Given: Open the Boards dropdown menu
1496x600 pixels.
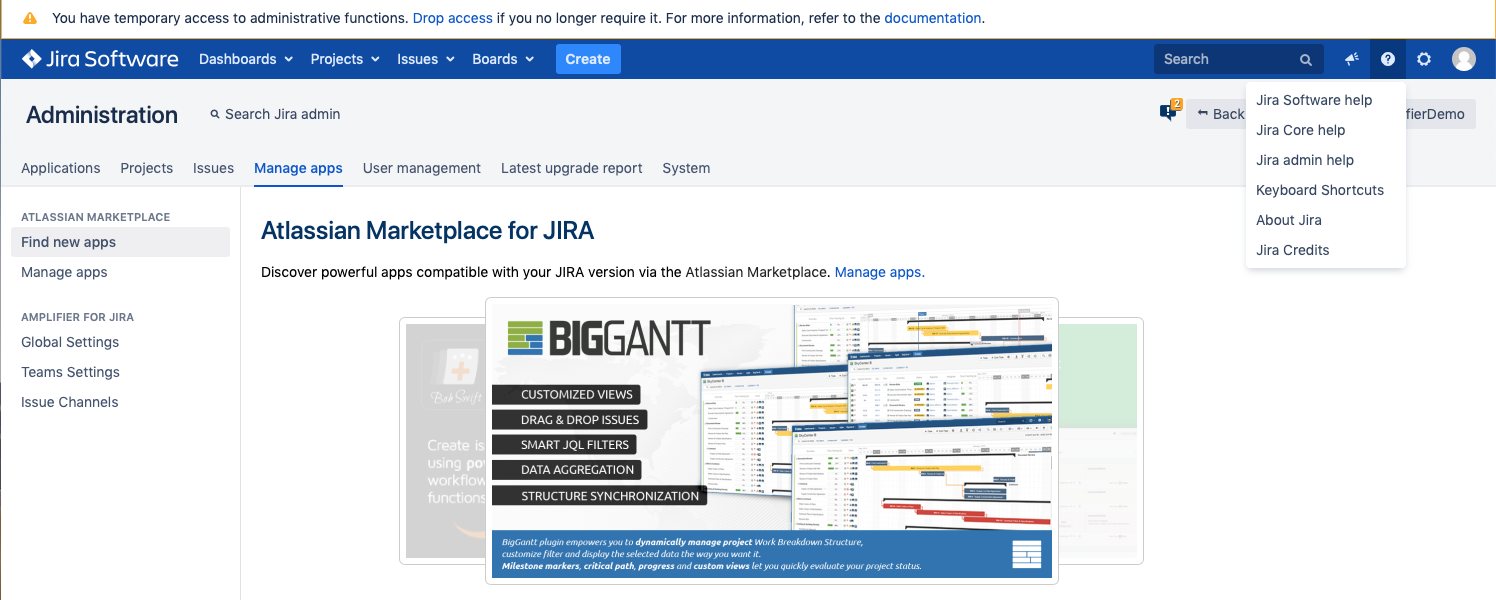Looking at the screenshot, I should pos(503,59).
